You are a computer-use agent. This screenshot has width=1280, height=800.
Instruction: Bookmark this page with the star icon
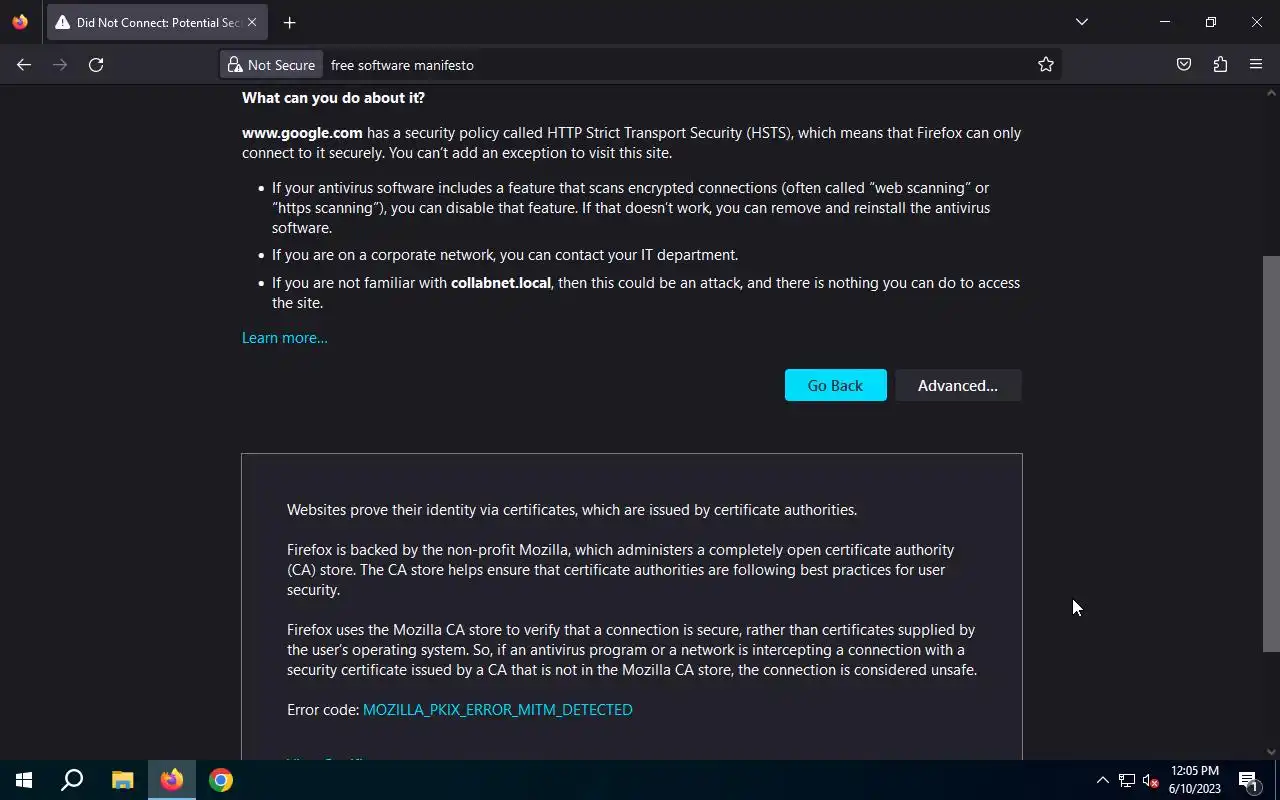(x=1046, y=65)
